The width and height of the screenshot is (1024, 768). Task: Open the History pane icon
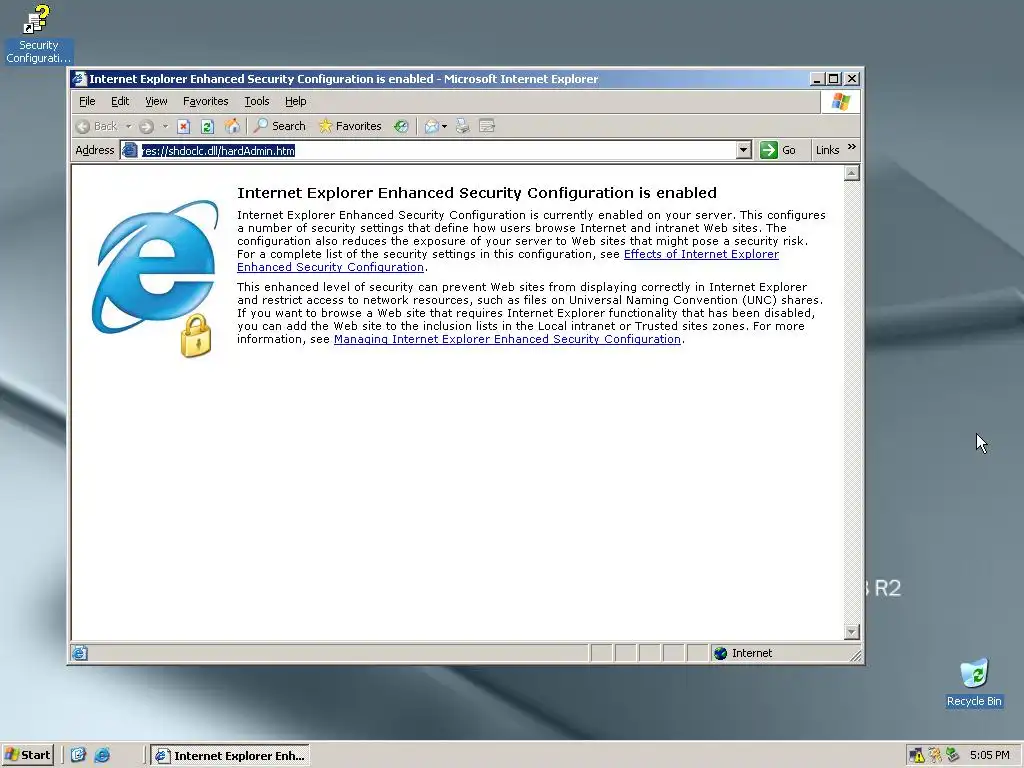[401, 126]
